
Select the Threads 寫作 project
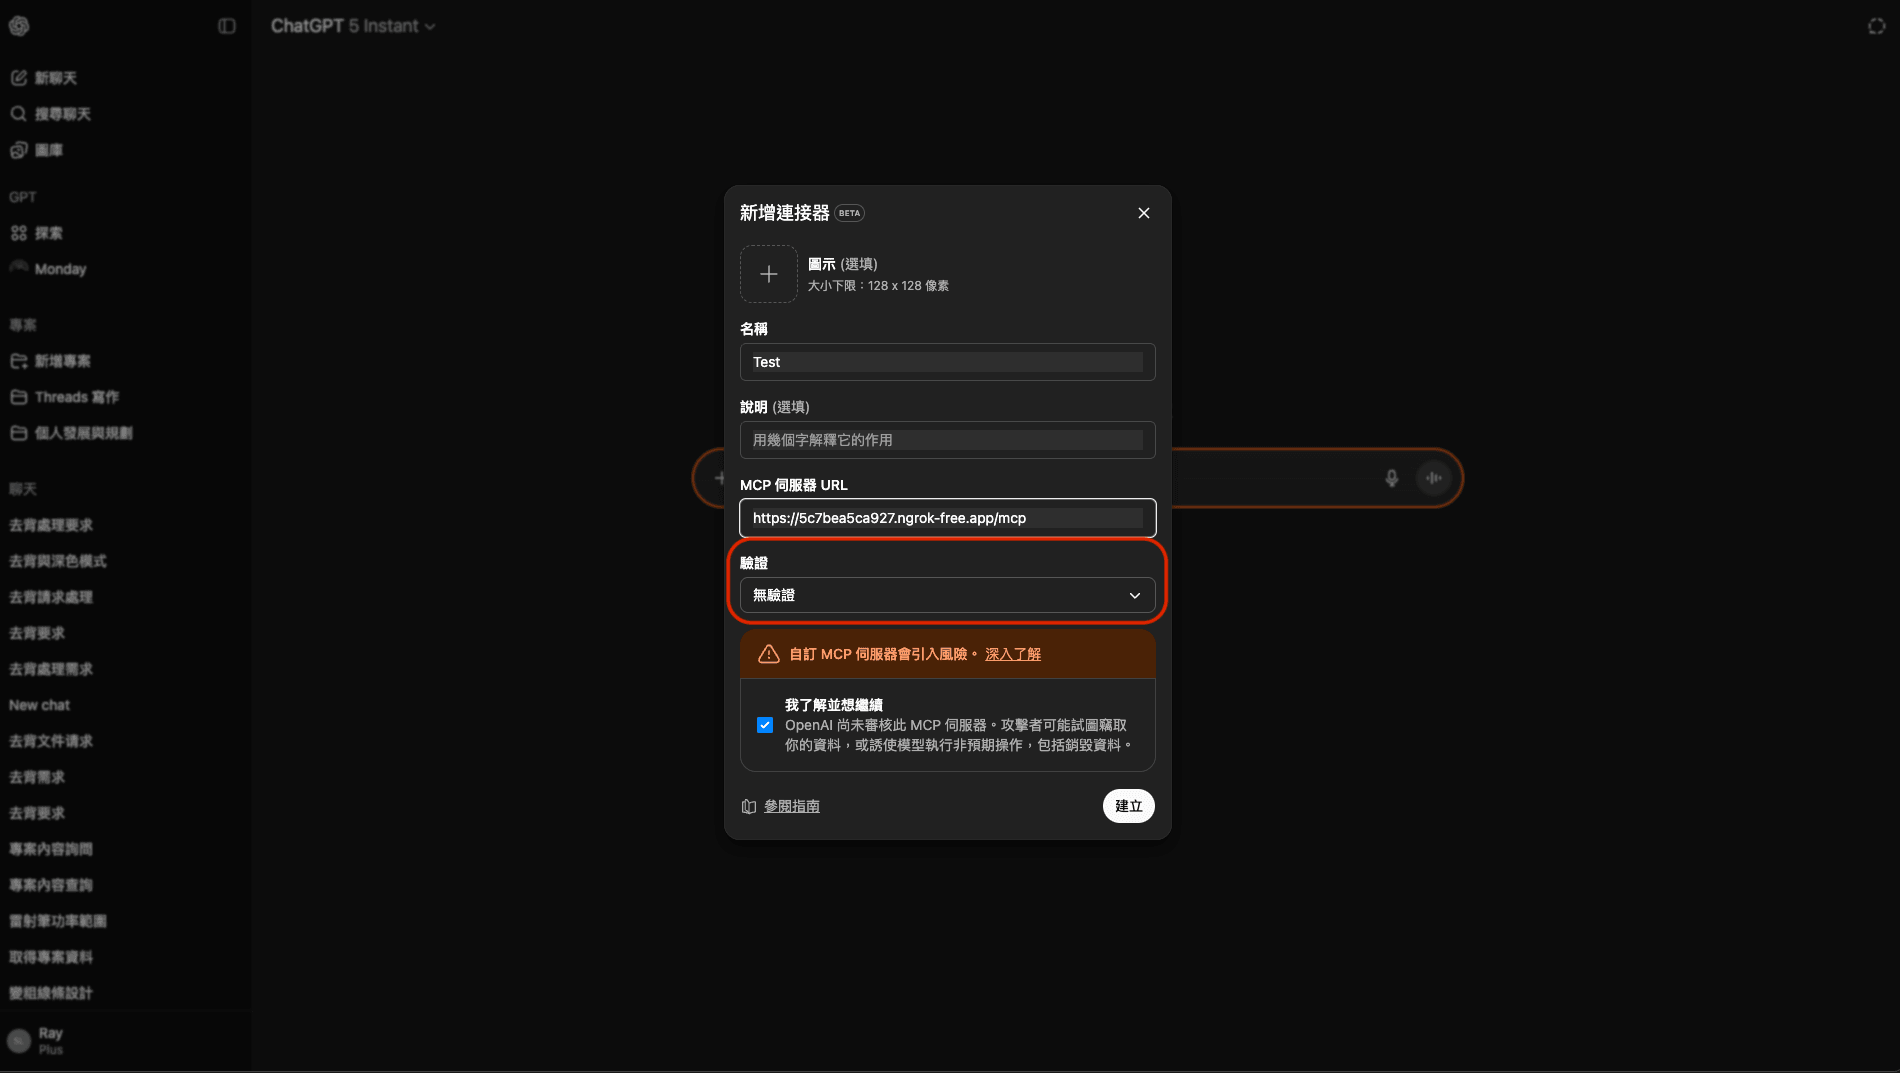pyautogui.click(x=78, y=396)
